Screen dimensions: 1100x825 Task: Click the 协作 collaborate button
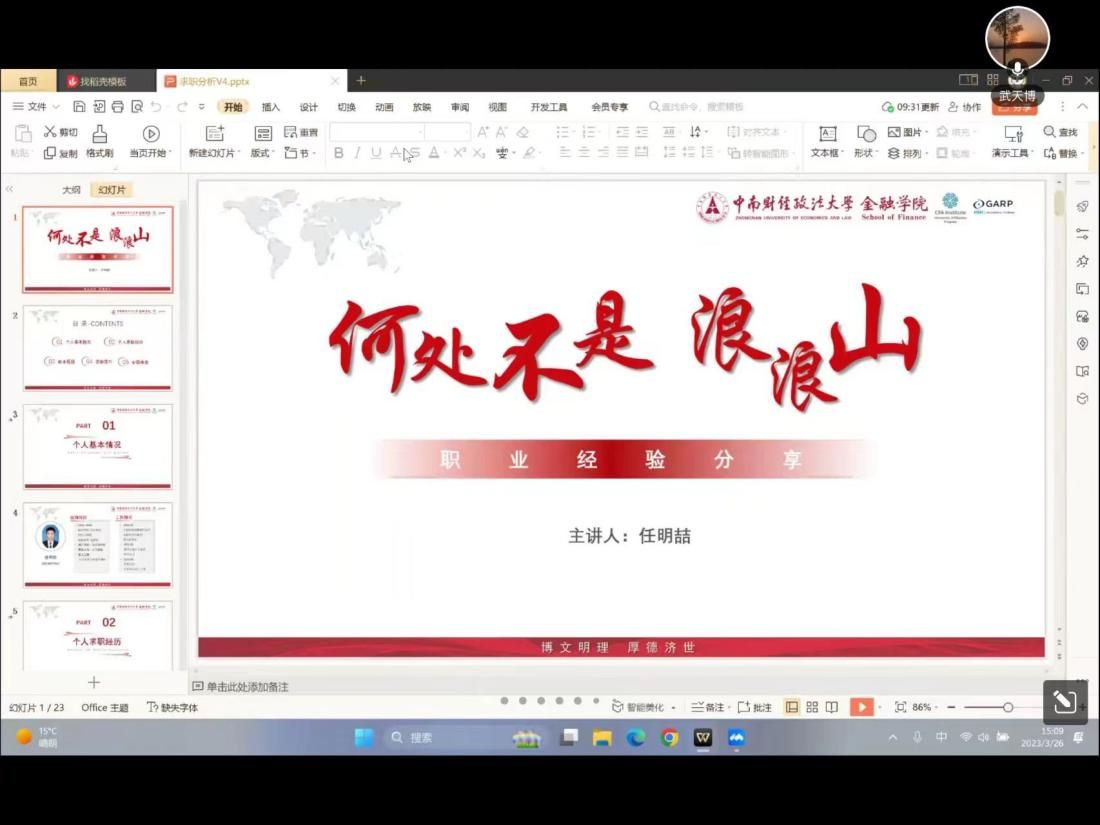tap(965, 107)
